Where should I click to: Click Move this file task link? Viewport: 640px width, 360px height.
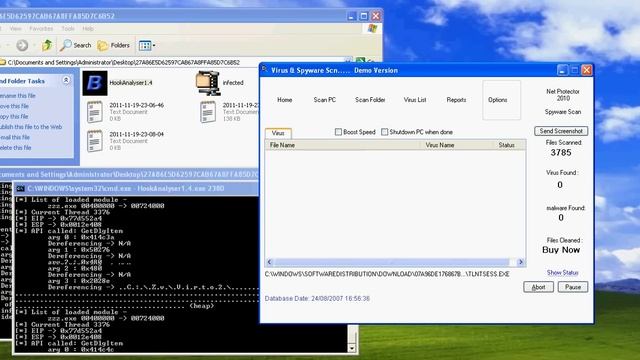tap(14, 106)
